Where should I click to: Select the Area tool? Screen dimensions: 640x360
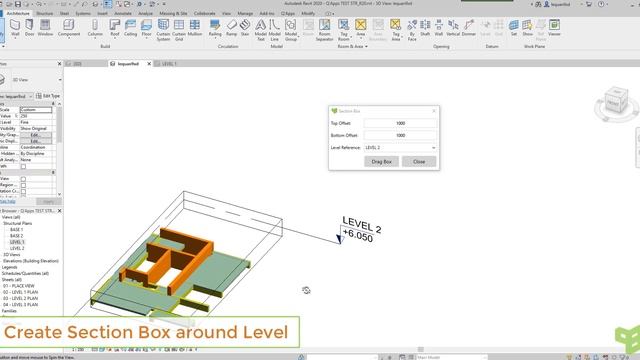[360, 28]
